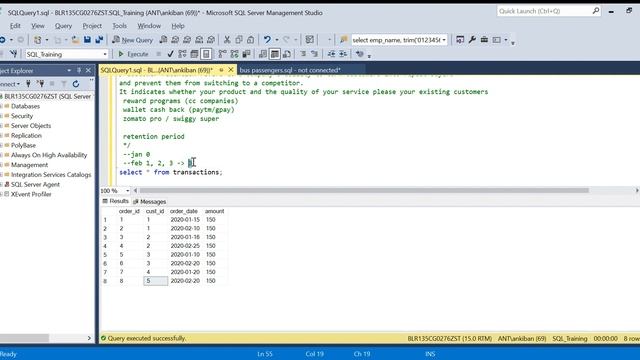640x360 pixels.
Task: Select the Databases node in tree
Action: point(25,106)
